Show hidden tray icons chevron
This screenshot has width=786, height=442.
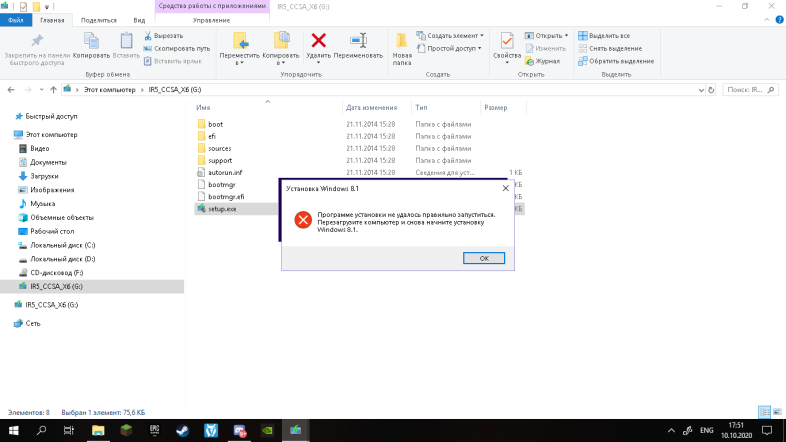671,430
